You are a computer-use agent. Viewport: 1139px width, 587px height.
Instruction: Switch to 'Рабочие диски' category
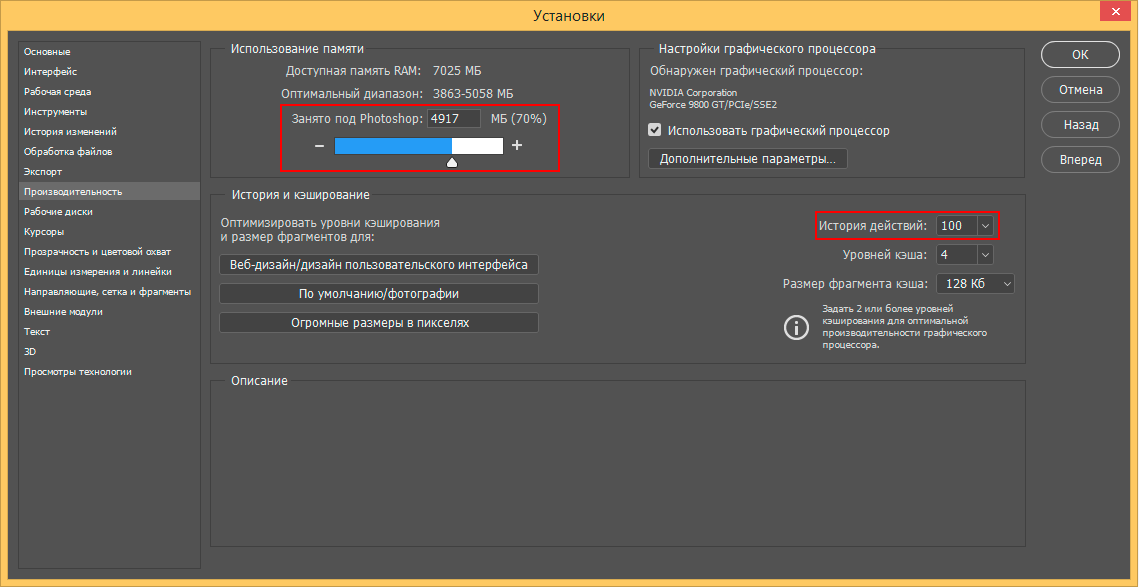59,212
